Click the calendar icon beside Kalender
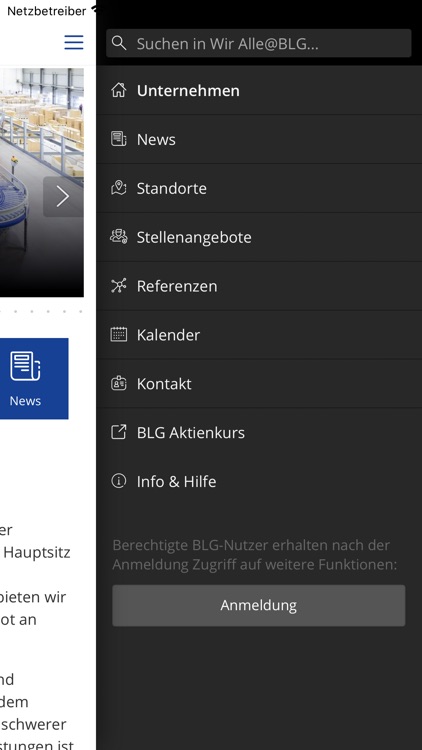Image resolution: width=422 pixels, height=750 pixels. point(119,334)
